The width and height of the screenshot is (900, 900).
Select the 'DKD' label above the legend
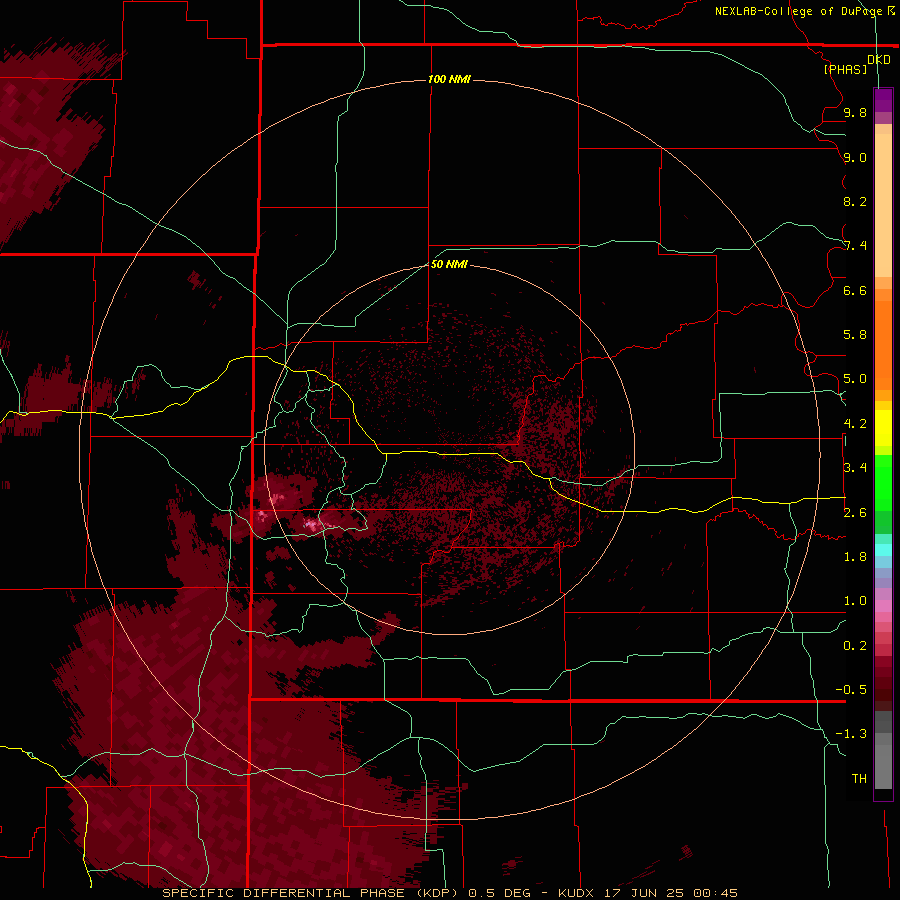coord(879,60)
